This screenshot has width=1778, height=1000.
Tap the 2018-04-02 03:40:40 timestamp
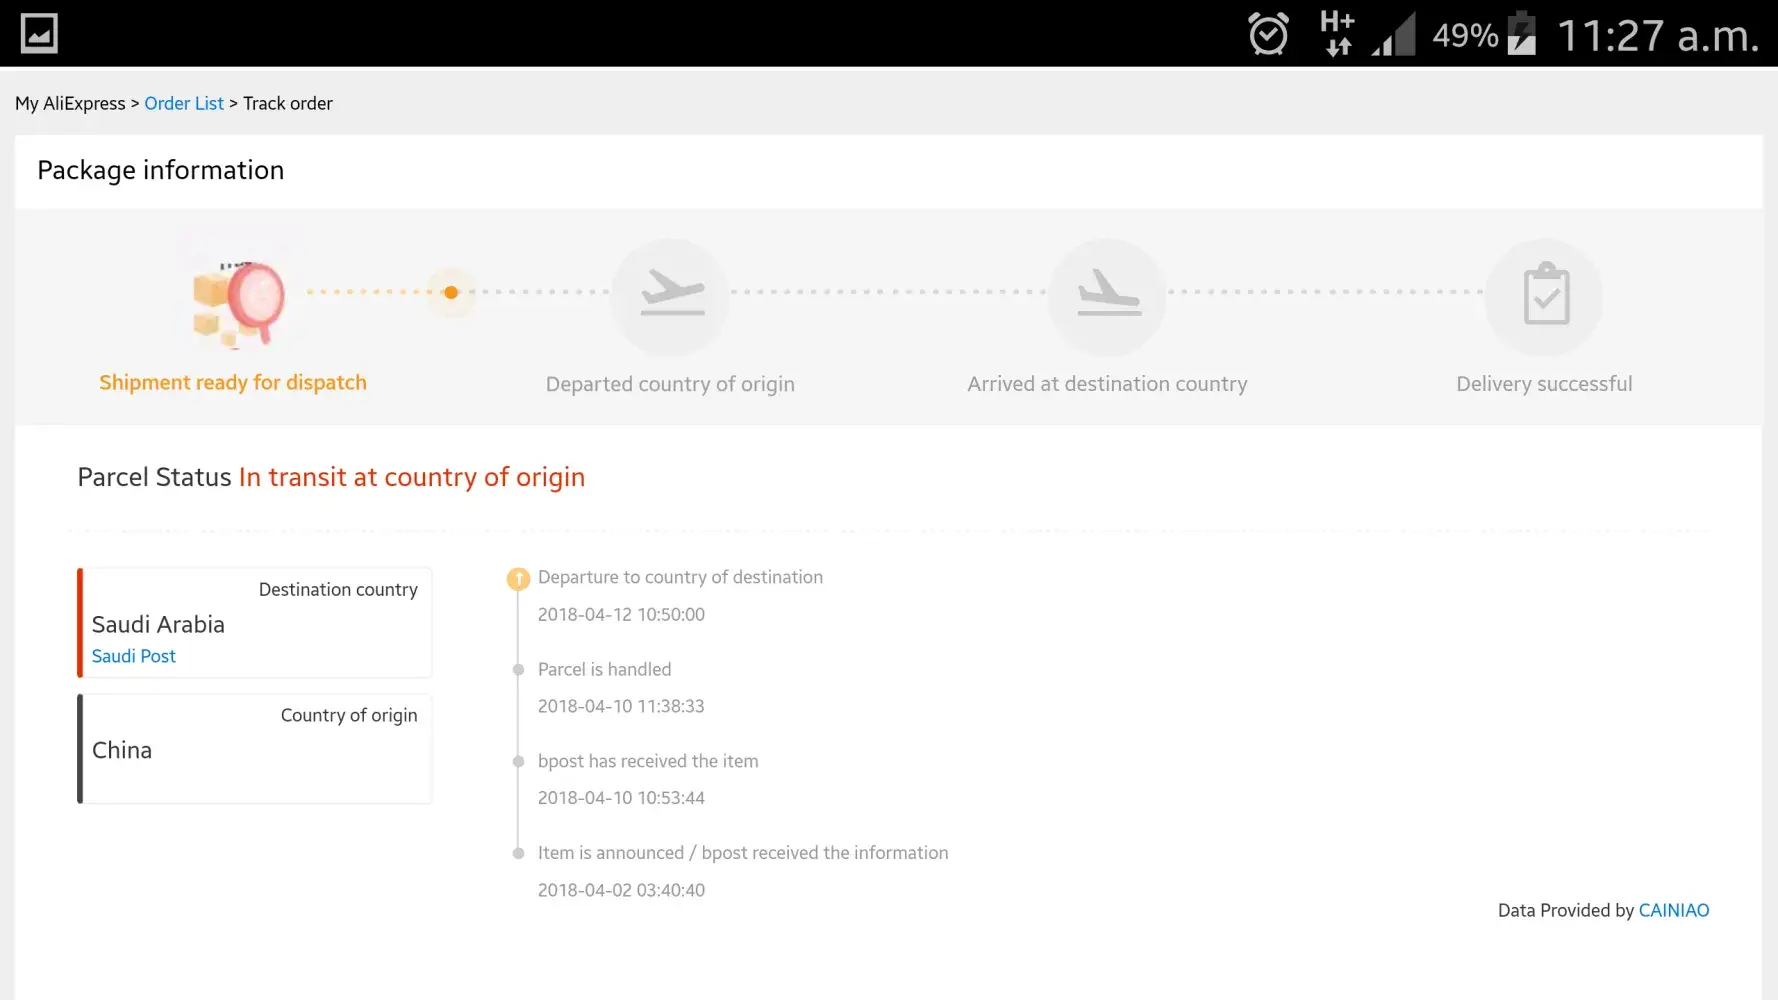click(621, 890)
